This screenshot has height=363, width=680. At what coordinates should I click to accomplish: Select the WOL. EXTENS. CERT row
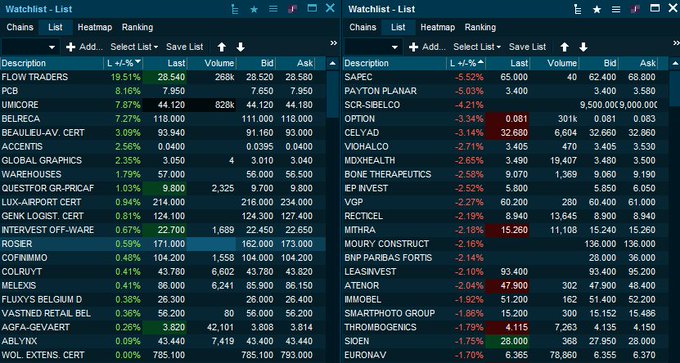pos(163,355)
